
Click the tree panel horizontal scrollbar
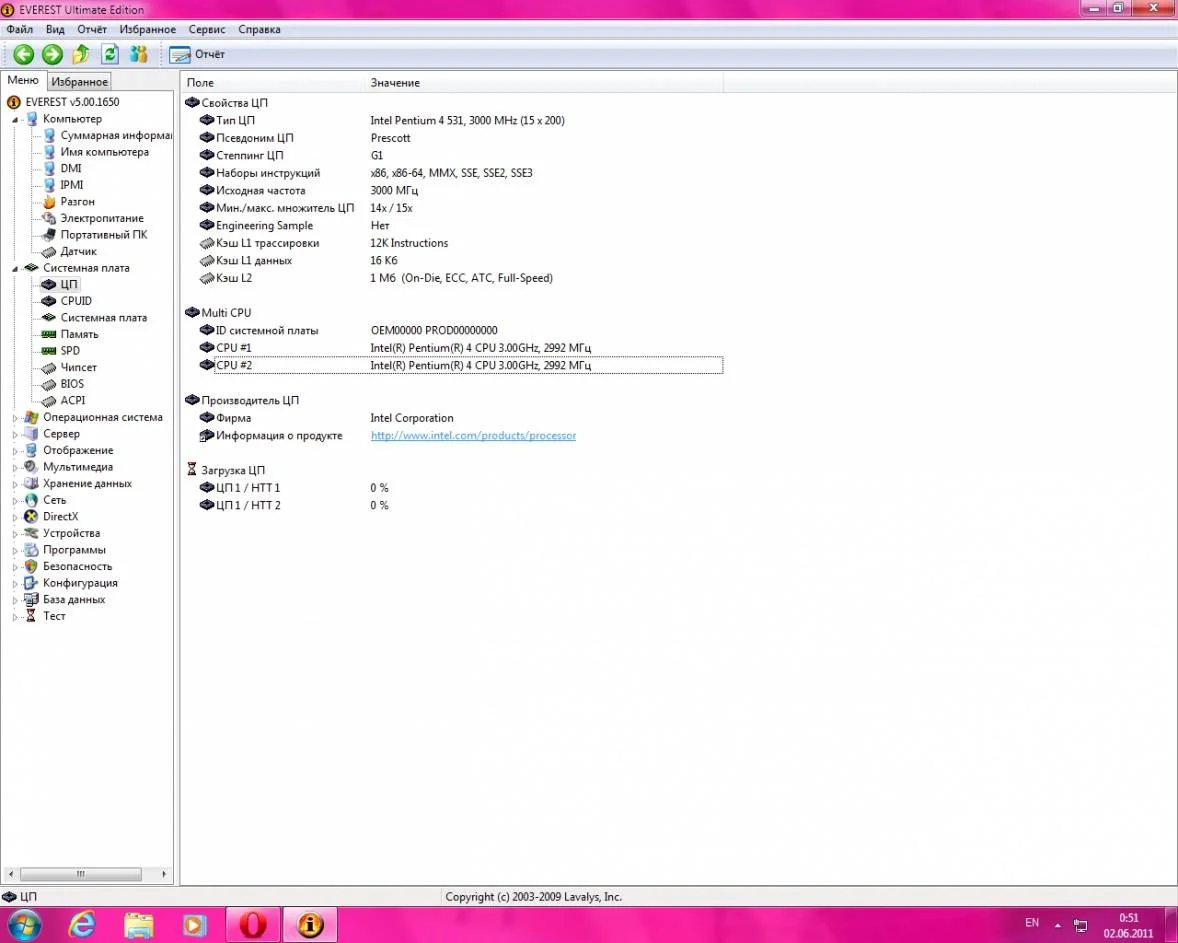point(81,874)
